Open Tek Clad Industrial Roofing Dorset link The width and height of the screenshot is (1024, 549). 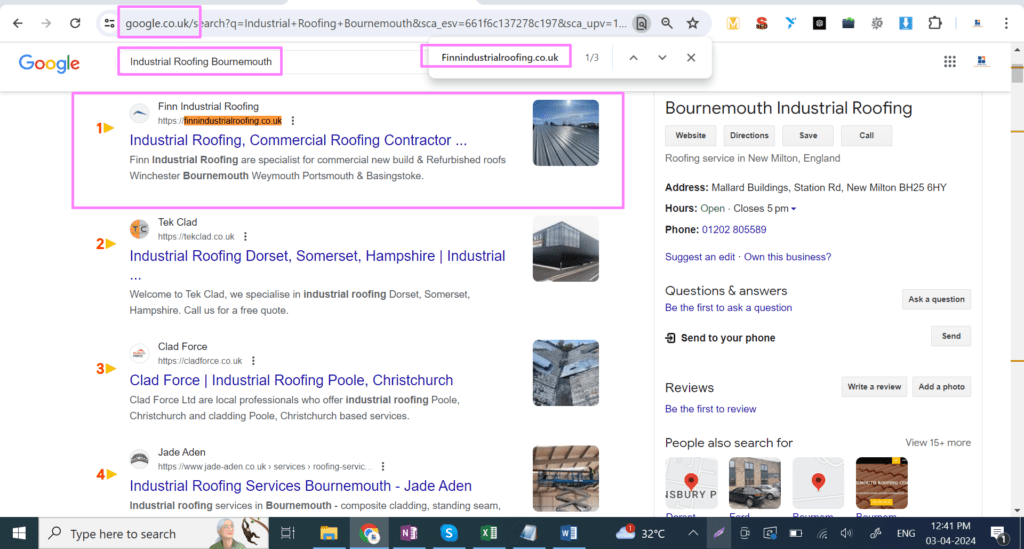317,256
